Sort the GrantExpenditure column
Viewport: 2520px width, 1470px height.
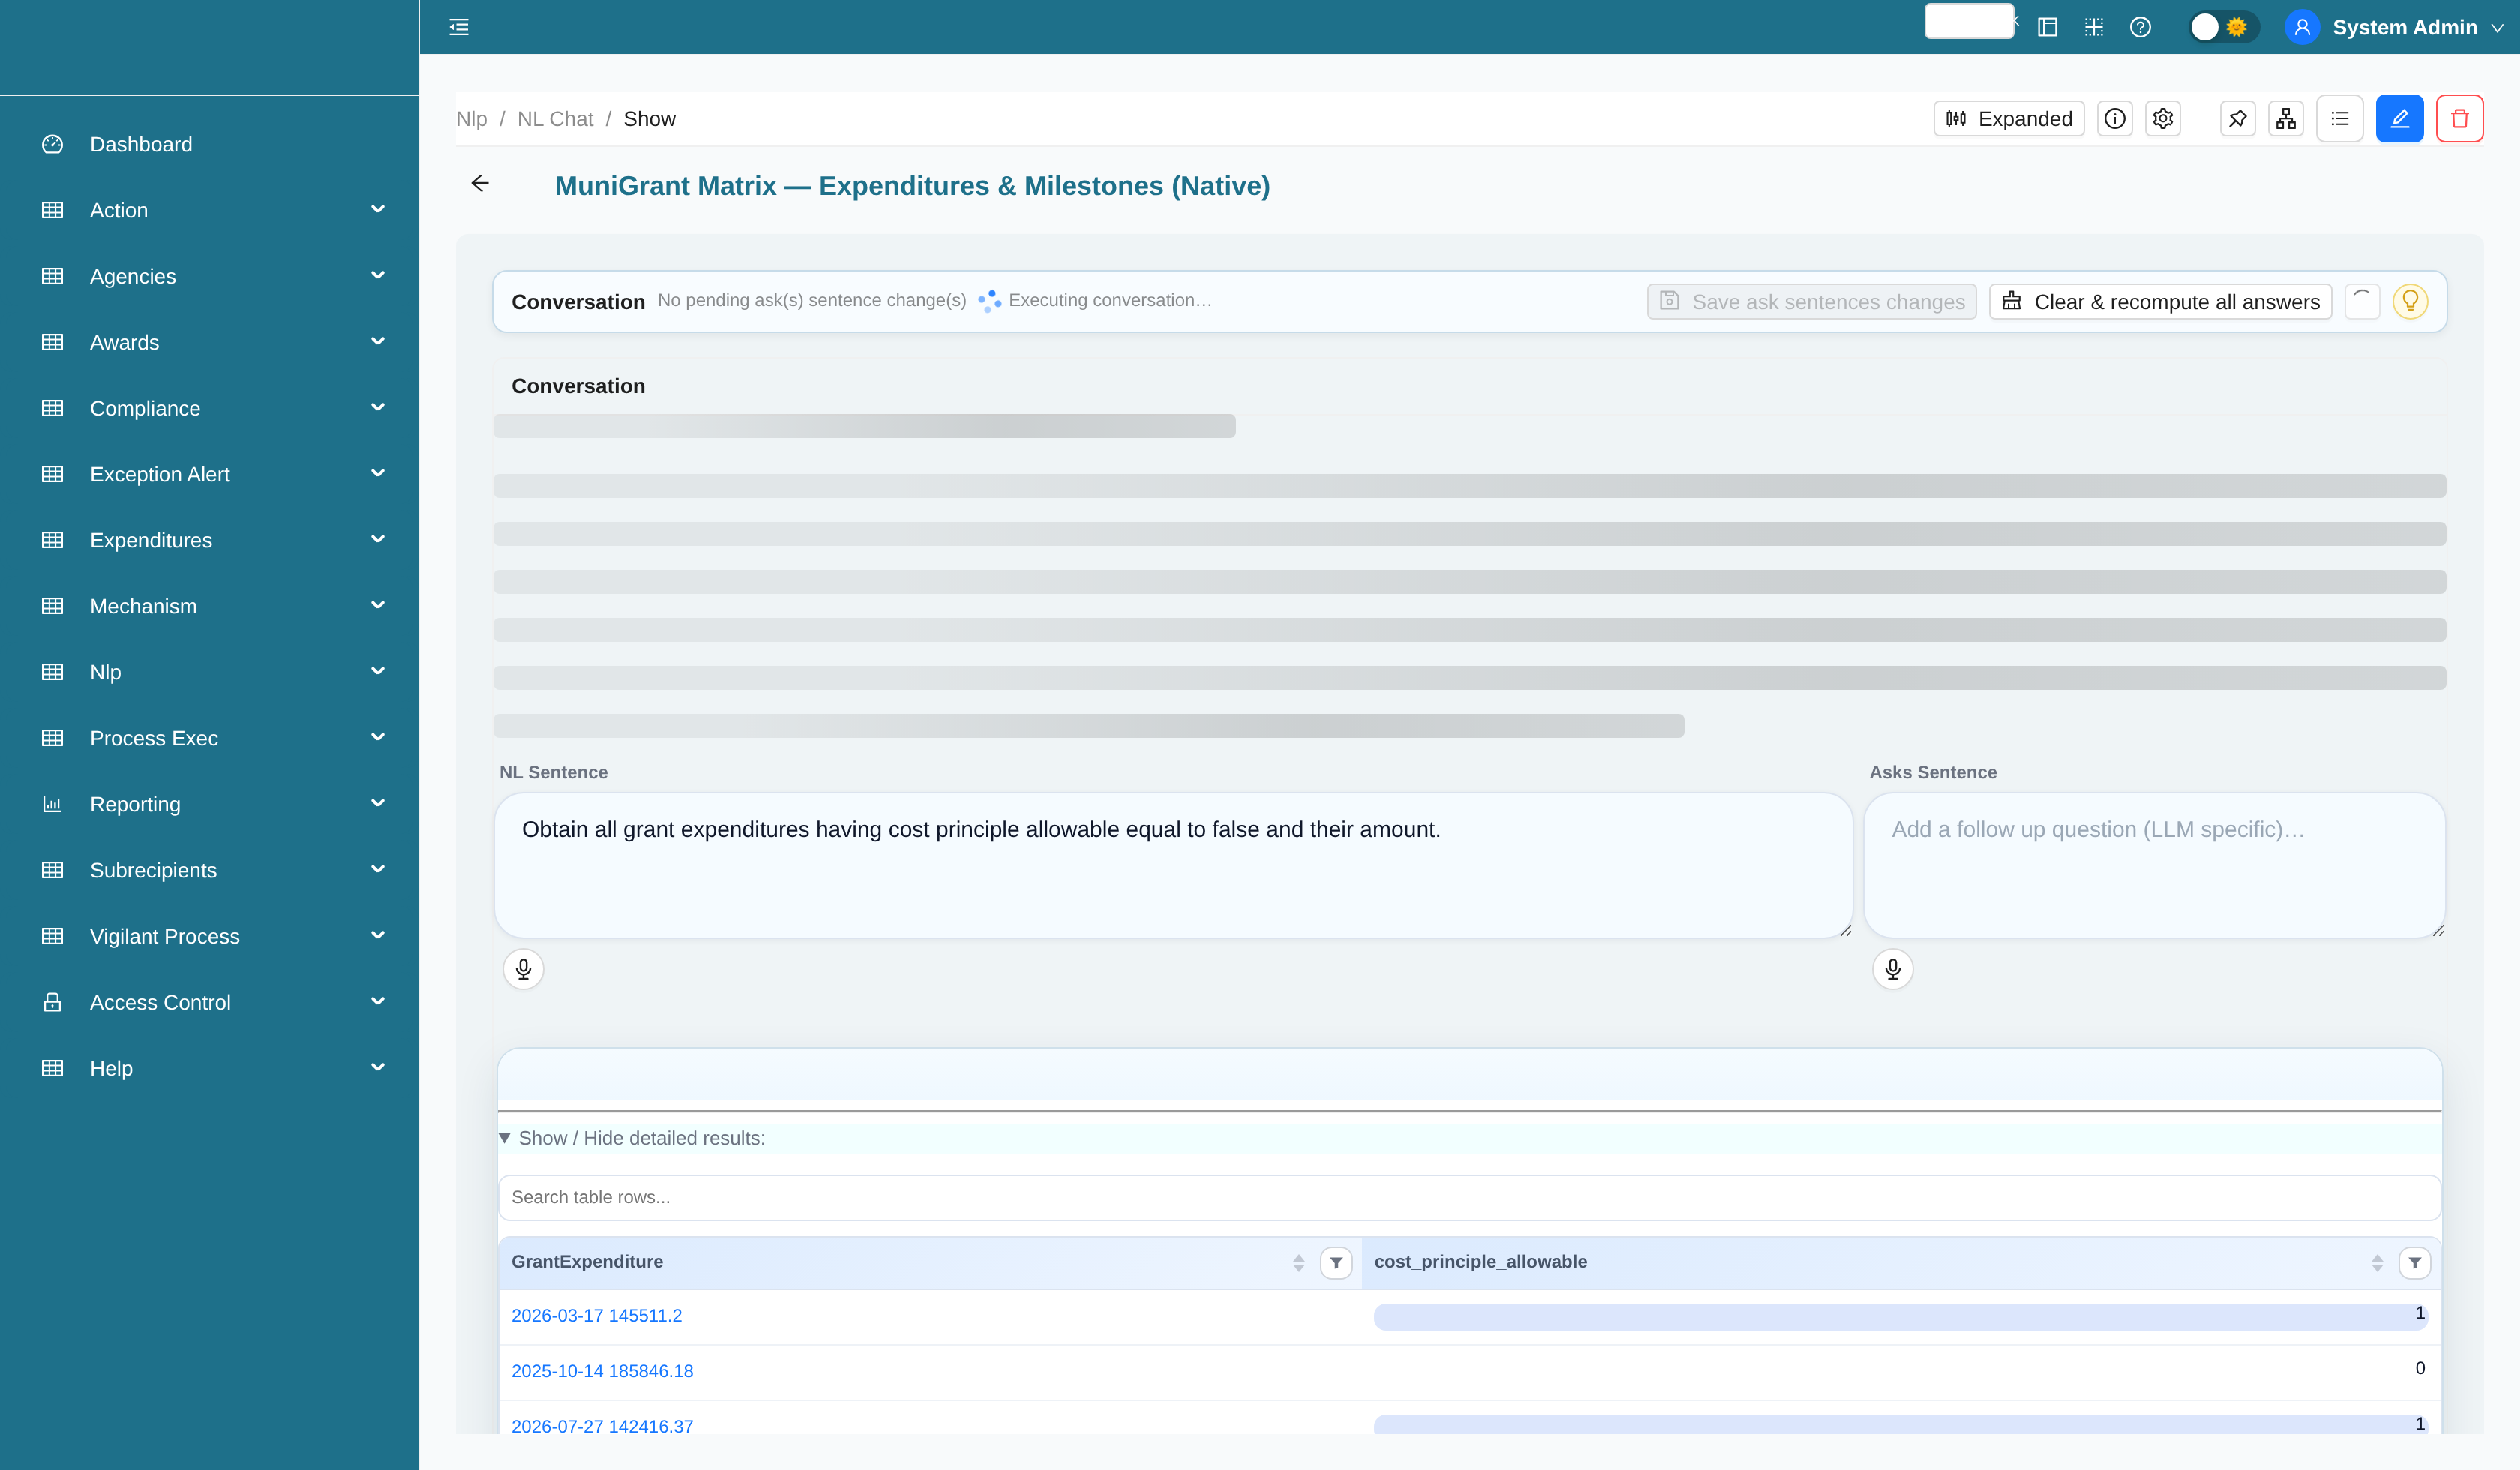click(1298, 1263)
